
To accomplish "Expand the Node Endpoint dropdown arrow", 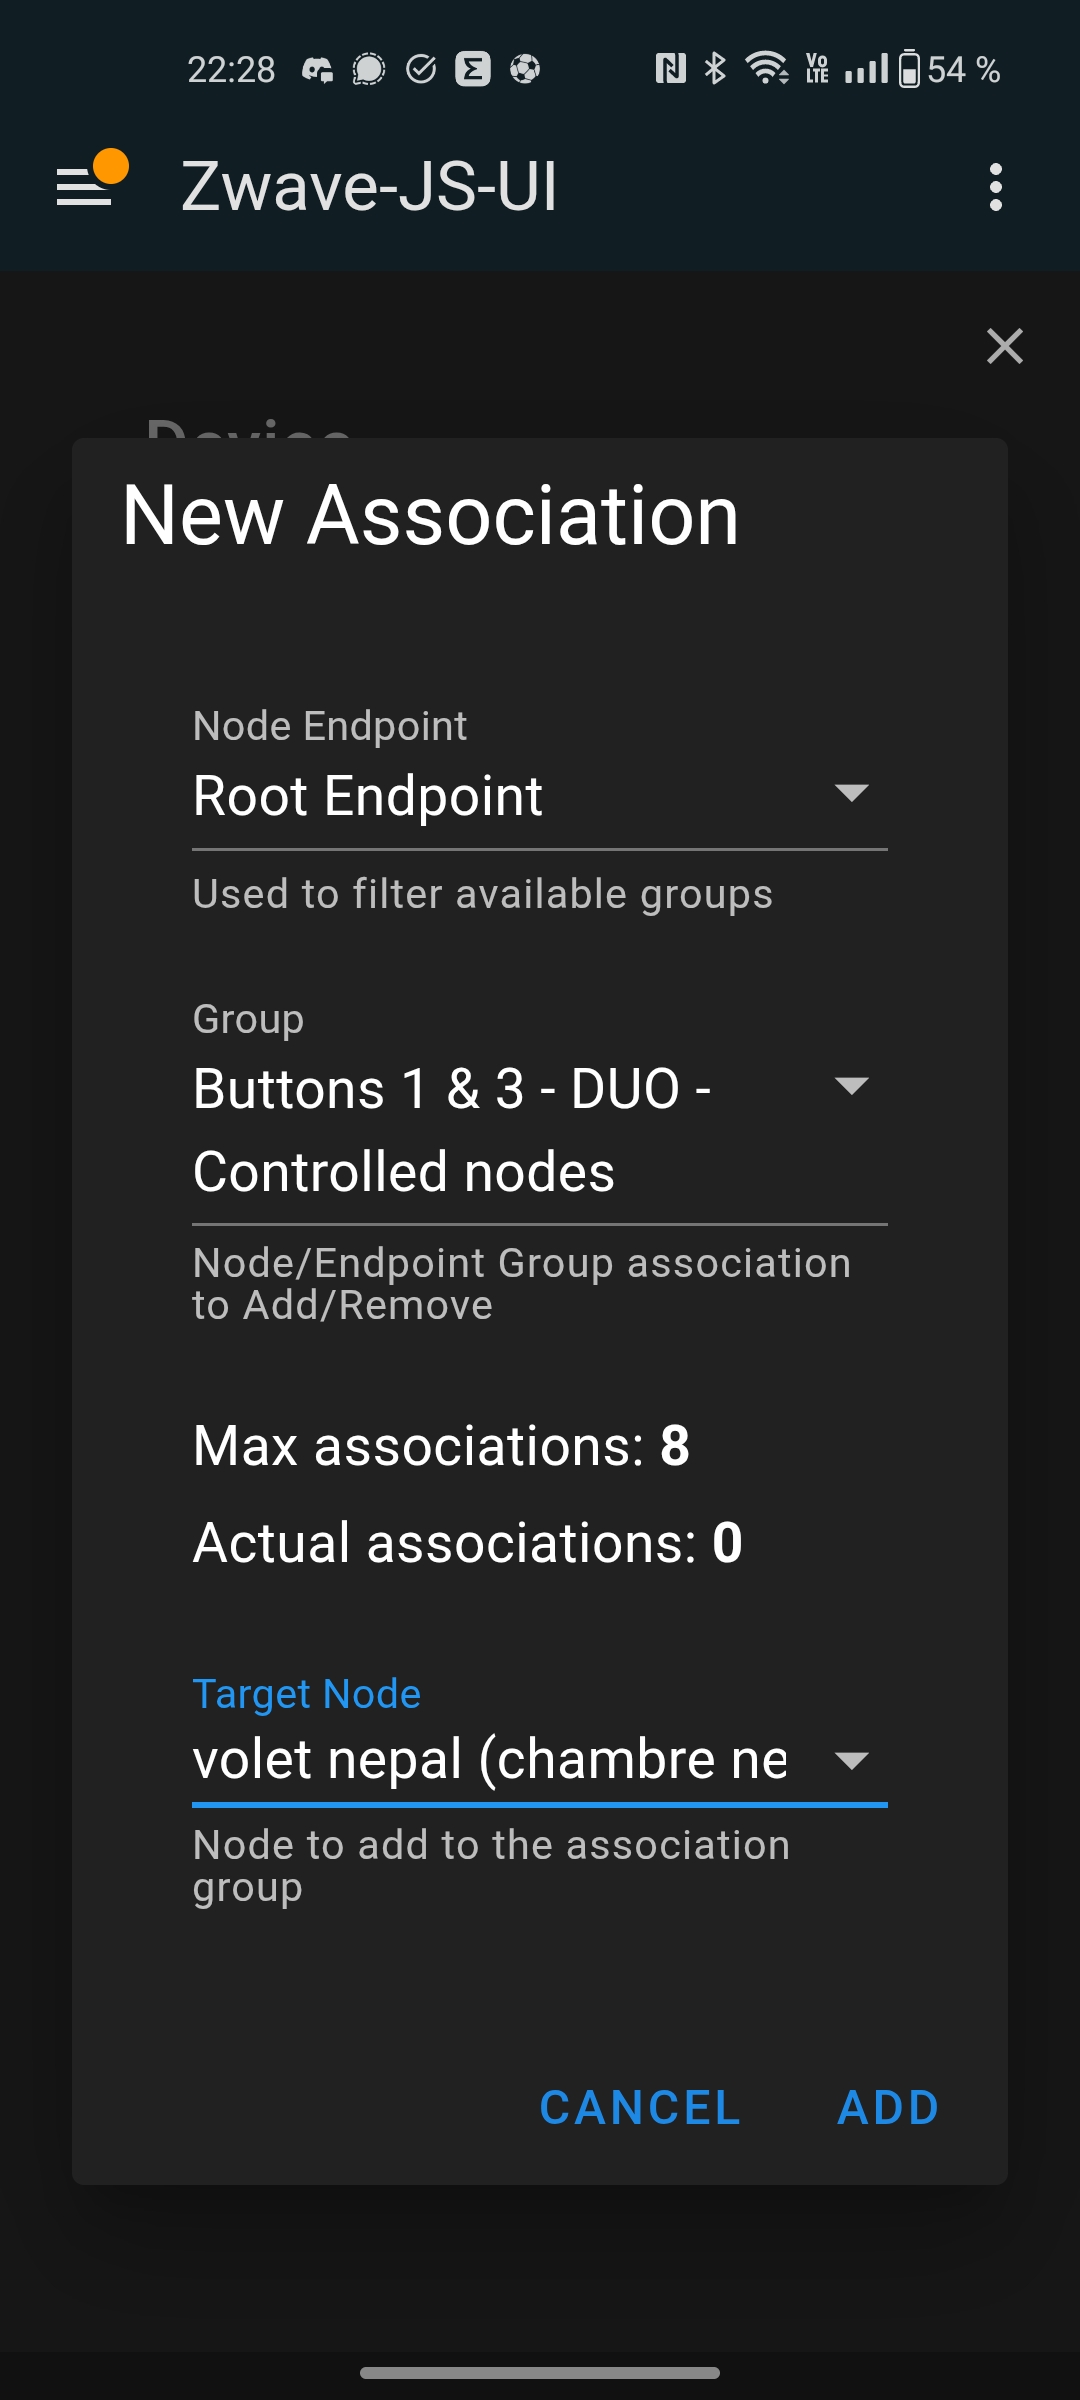I will pos(851,793).
